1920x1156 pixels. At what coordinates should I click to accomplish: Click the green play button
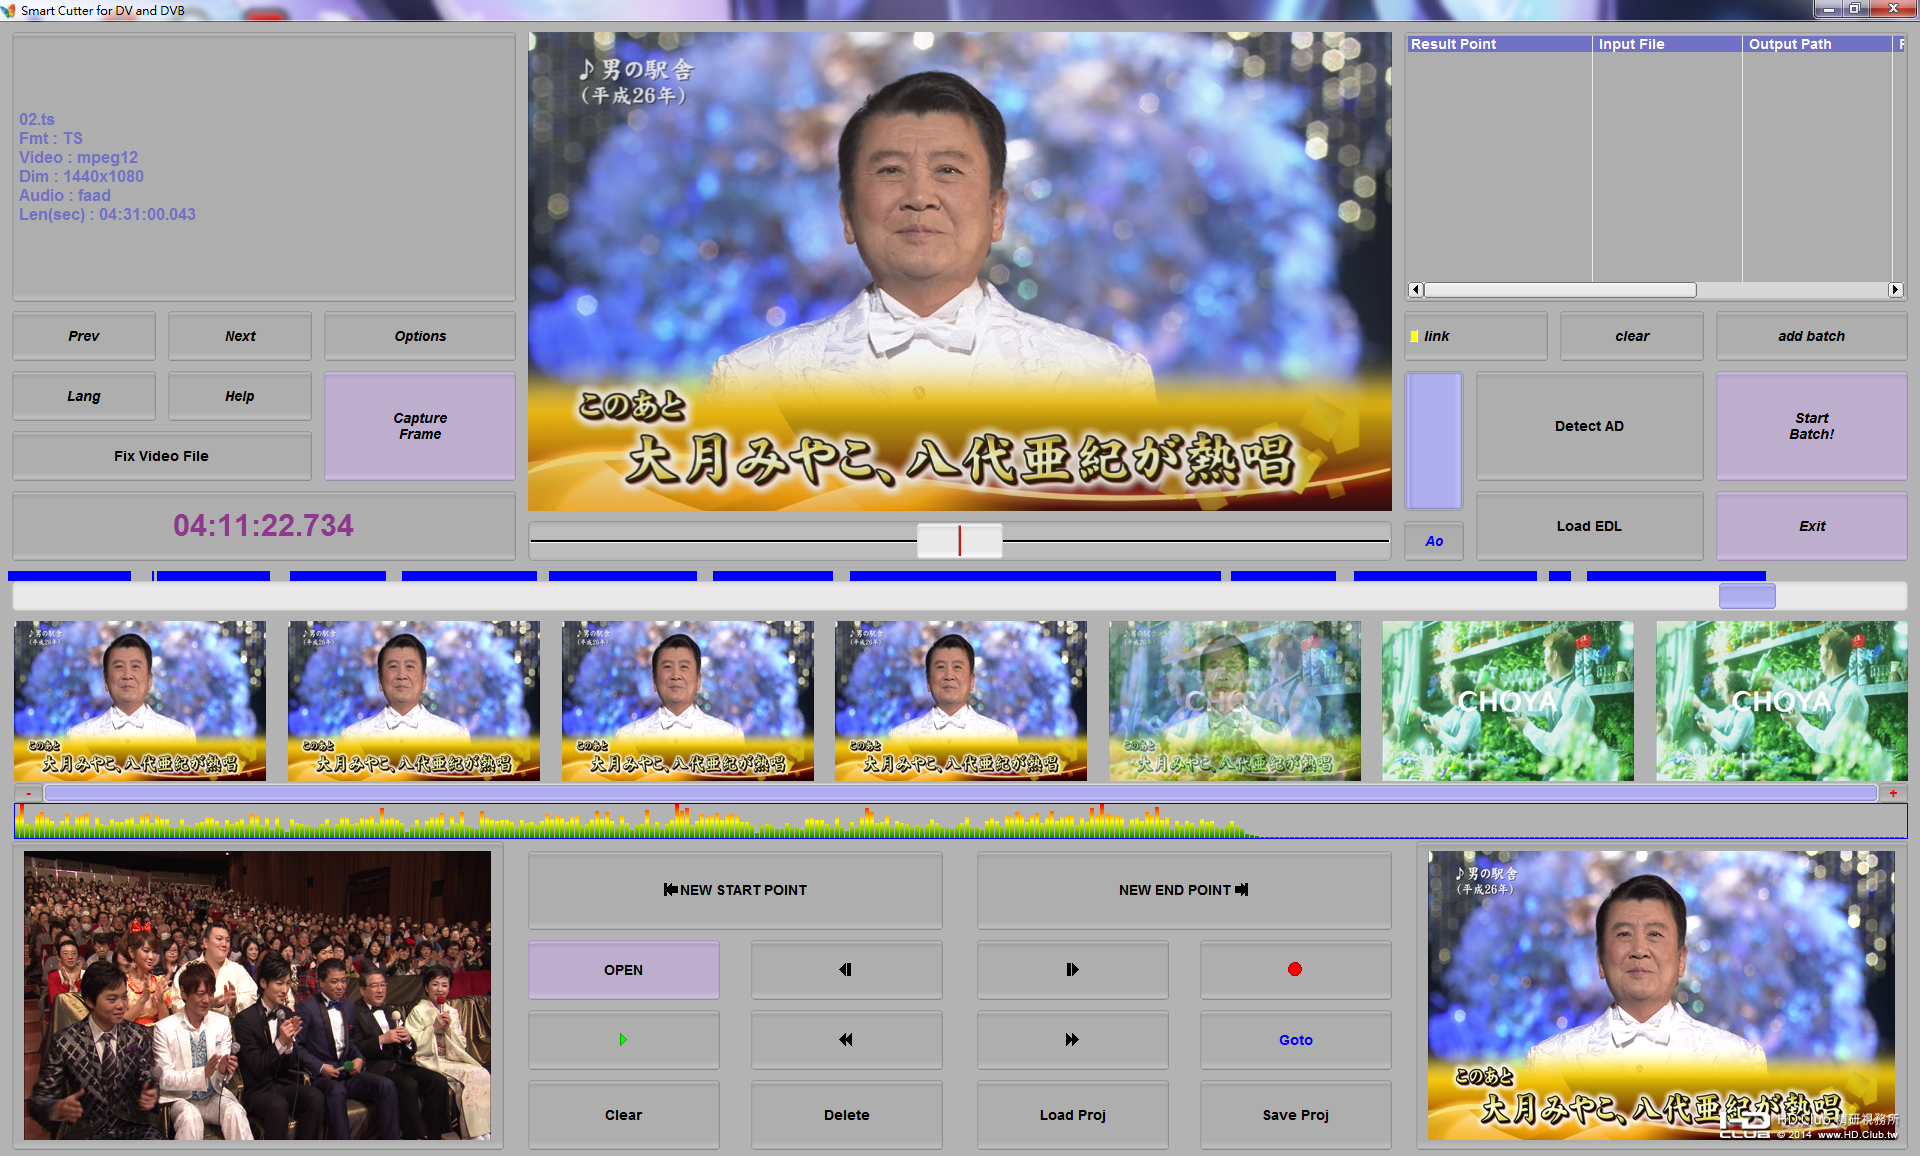tap(623, 1040)
